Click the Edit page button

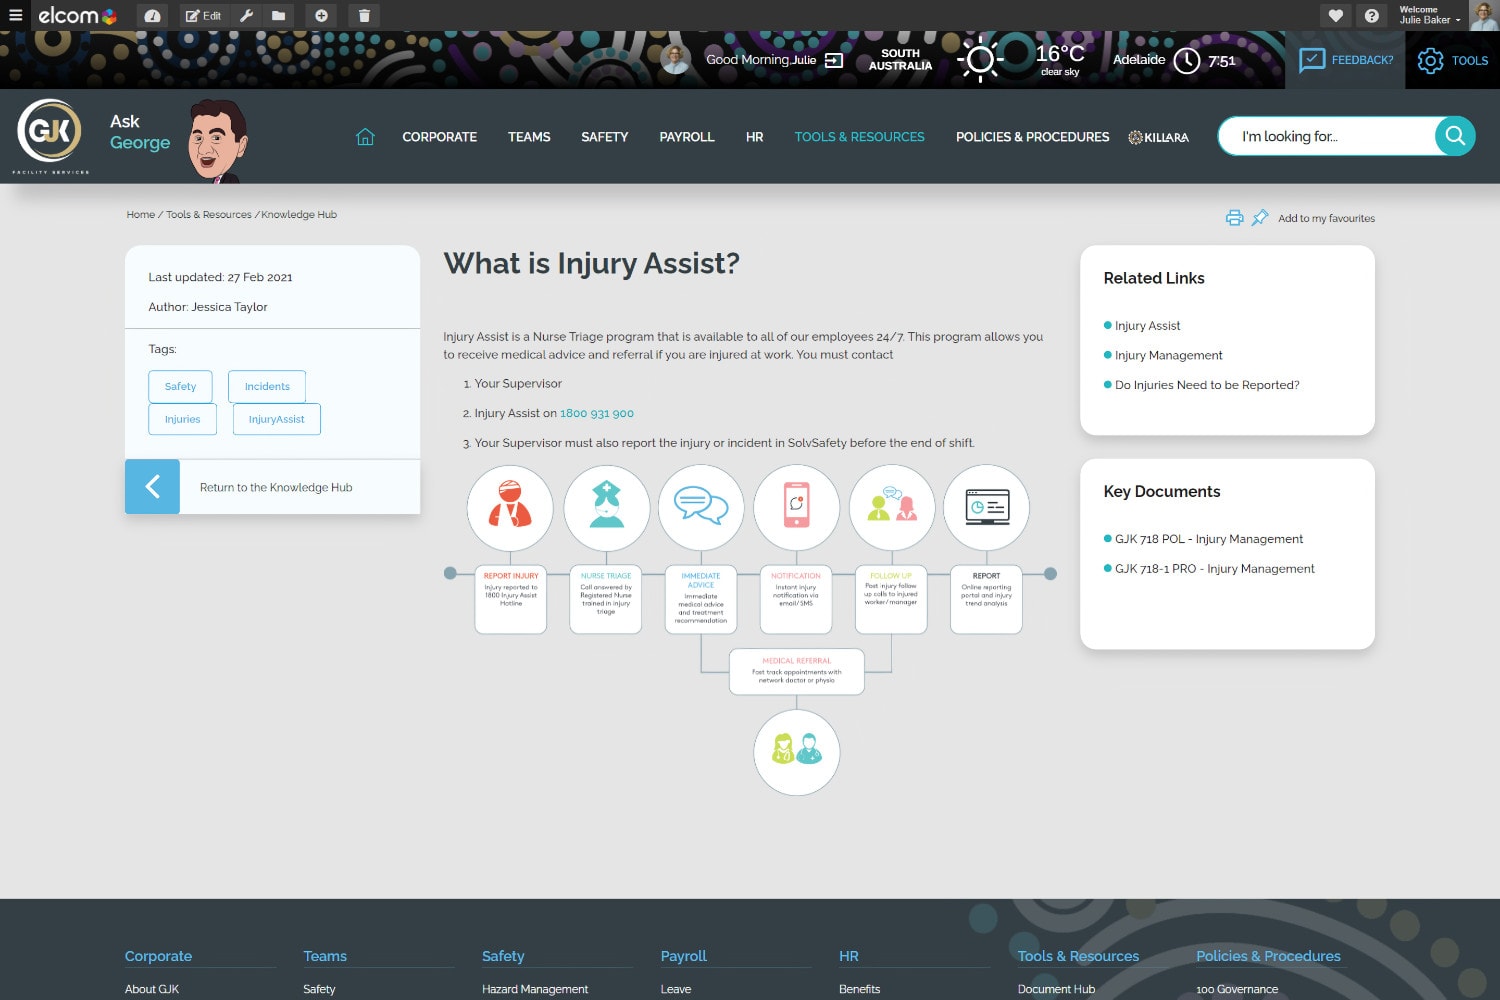[204, 16]
